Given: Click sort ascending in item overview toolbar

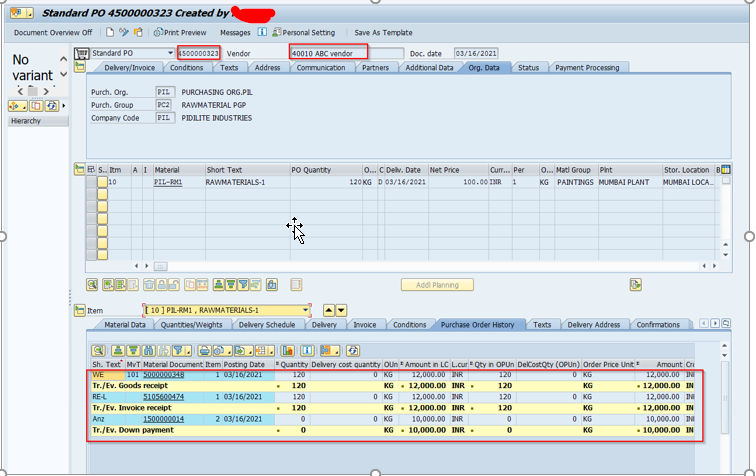Looking at the screenshot, I should pos(219,285).
